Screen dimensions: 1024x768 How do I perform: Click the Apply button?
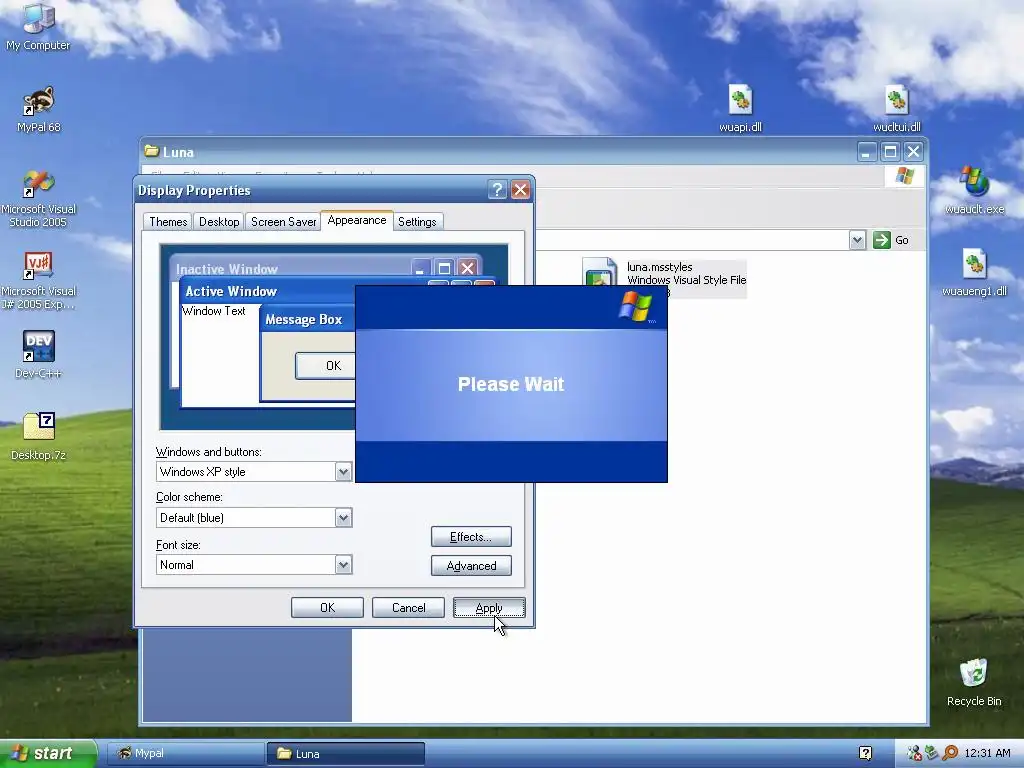click(489, 607)
